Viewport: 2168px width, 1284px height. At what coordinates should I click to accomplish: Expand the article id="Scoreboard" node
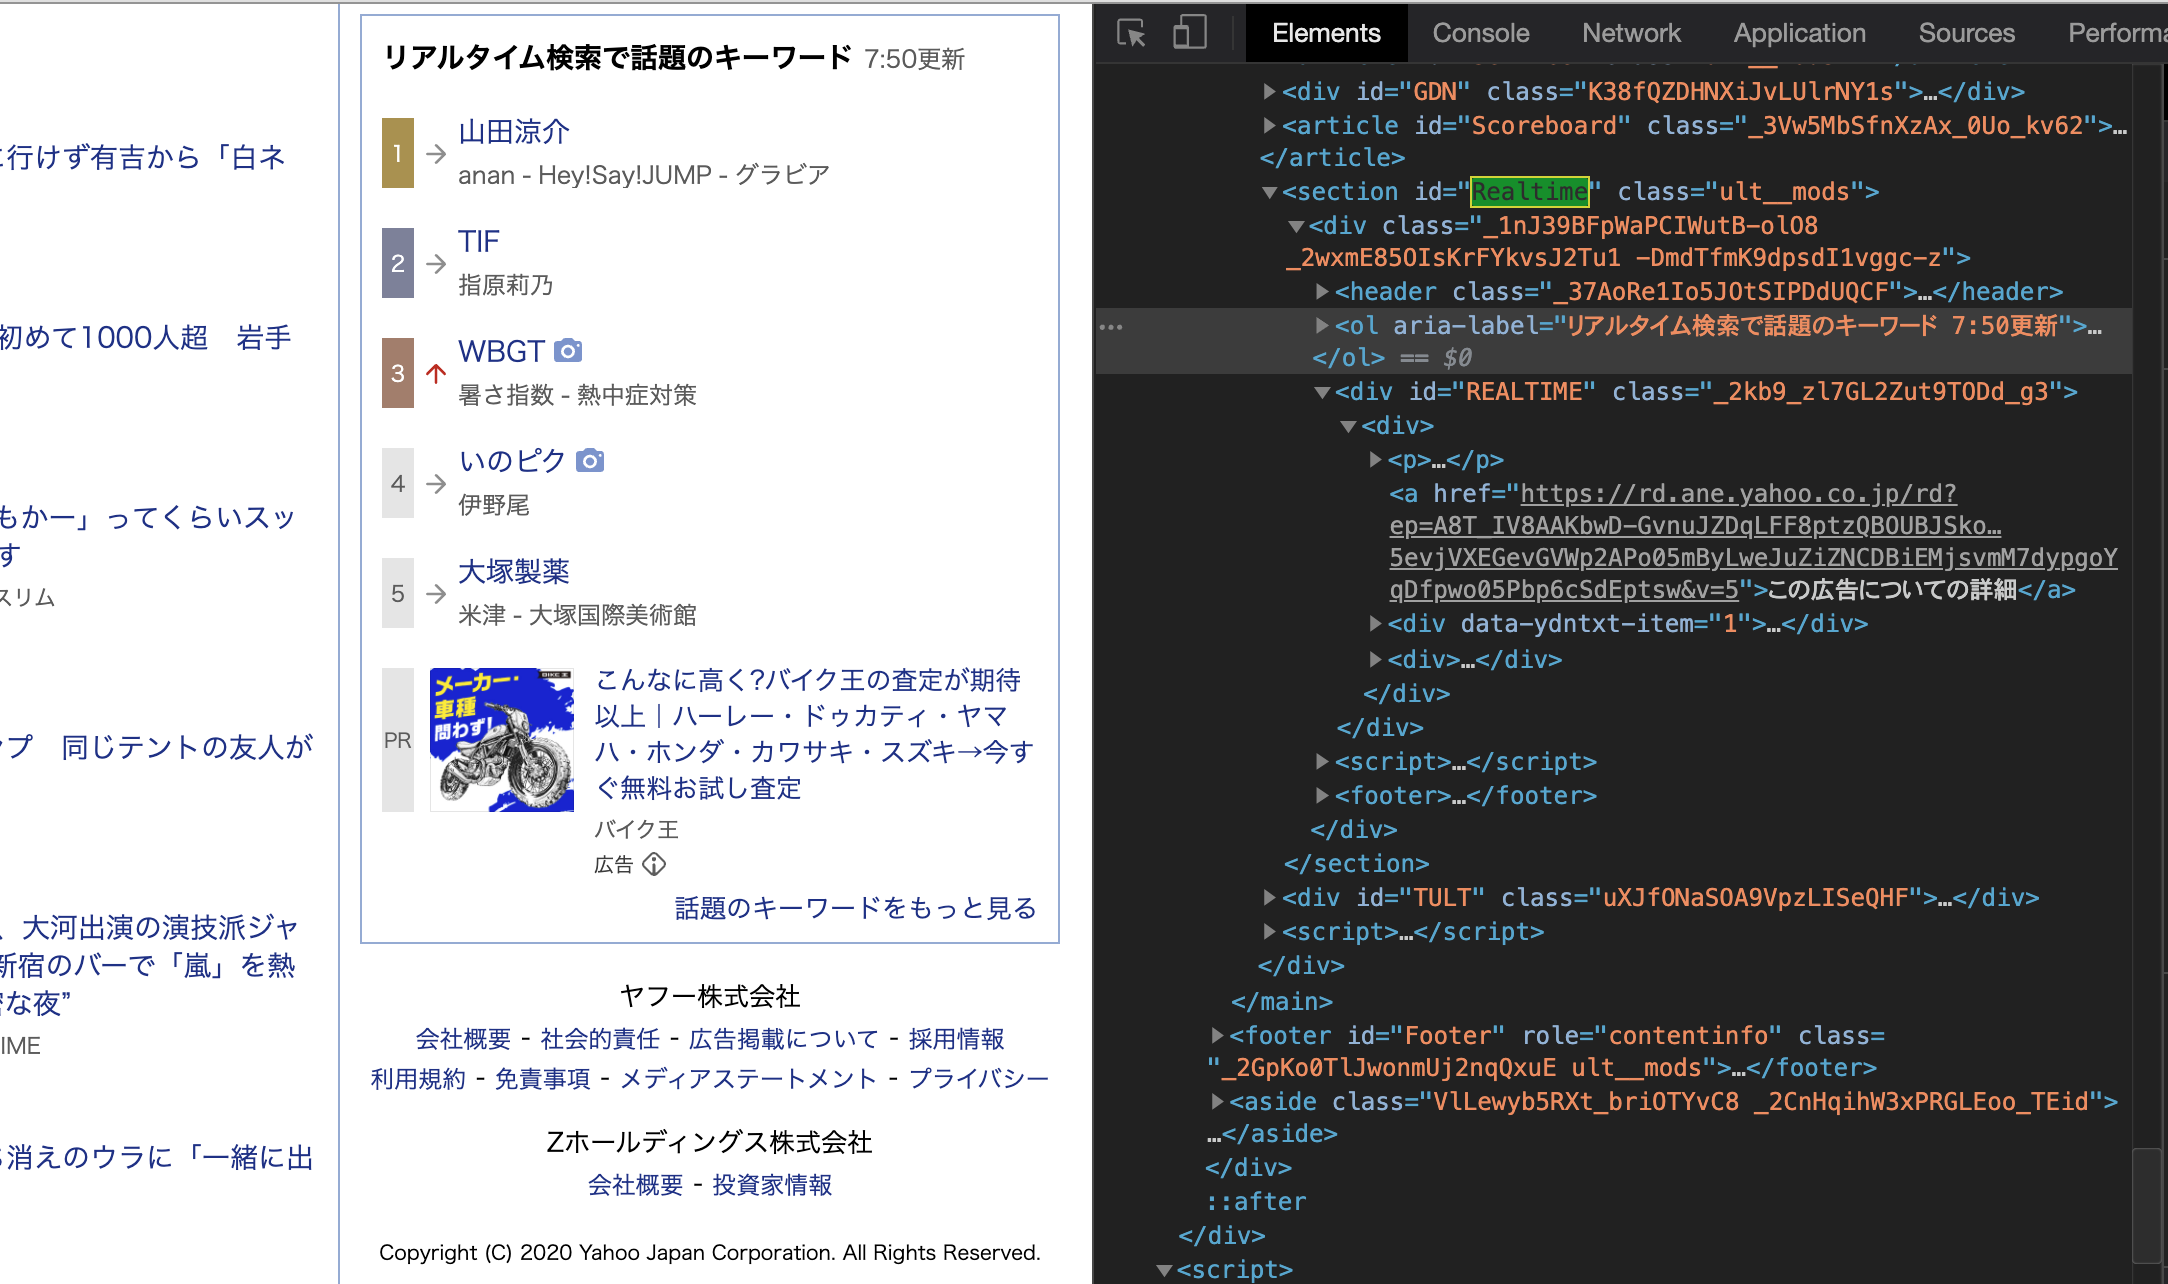point(1269,126)
